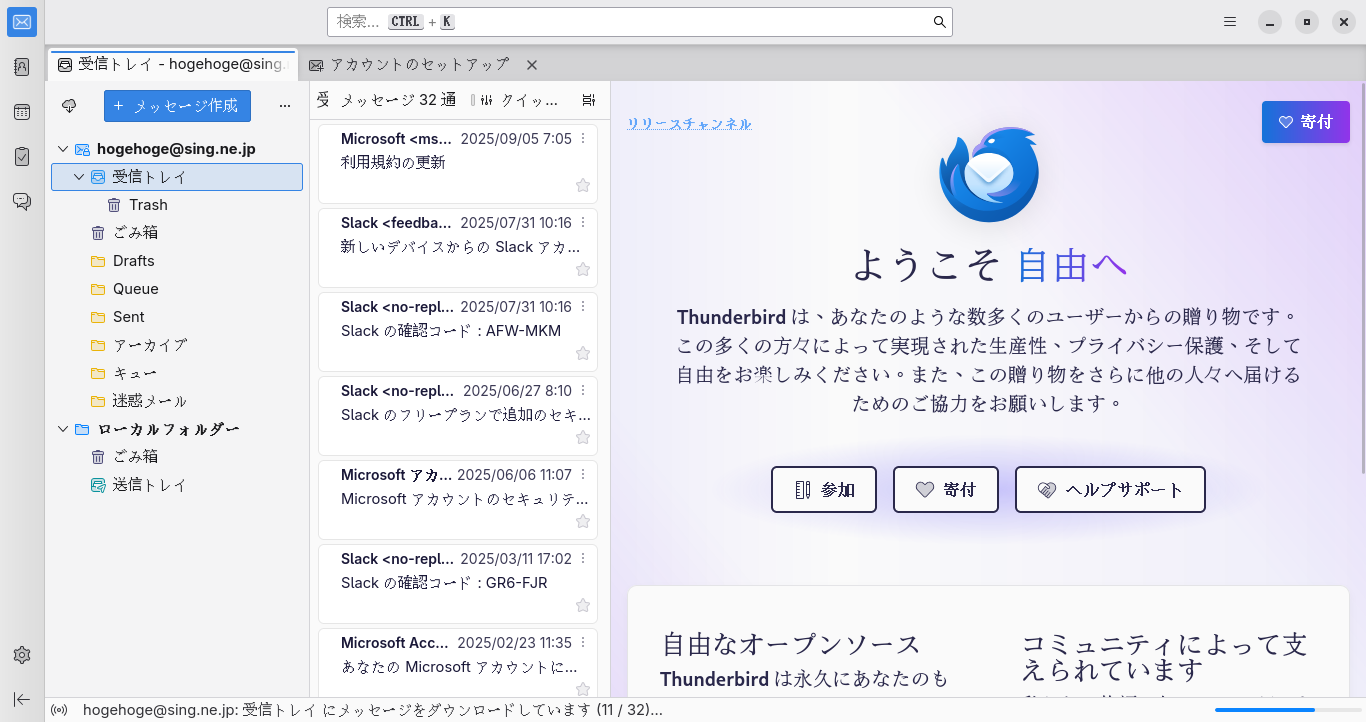
Task: Open folder pane options (…) menu
Action: point(285,106)
